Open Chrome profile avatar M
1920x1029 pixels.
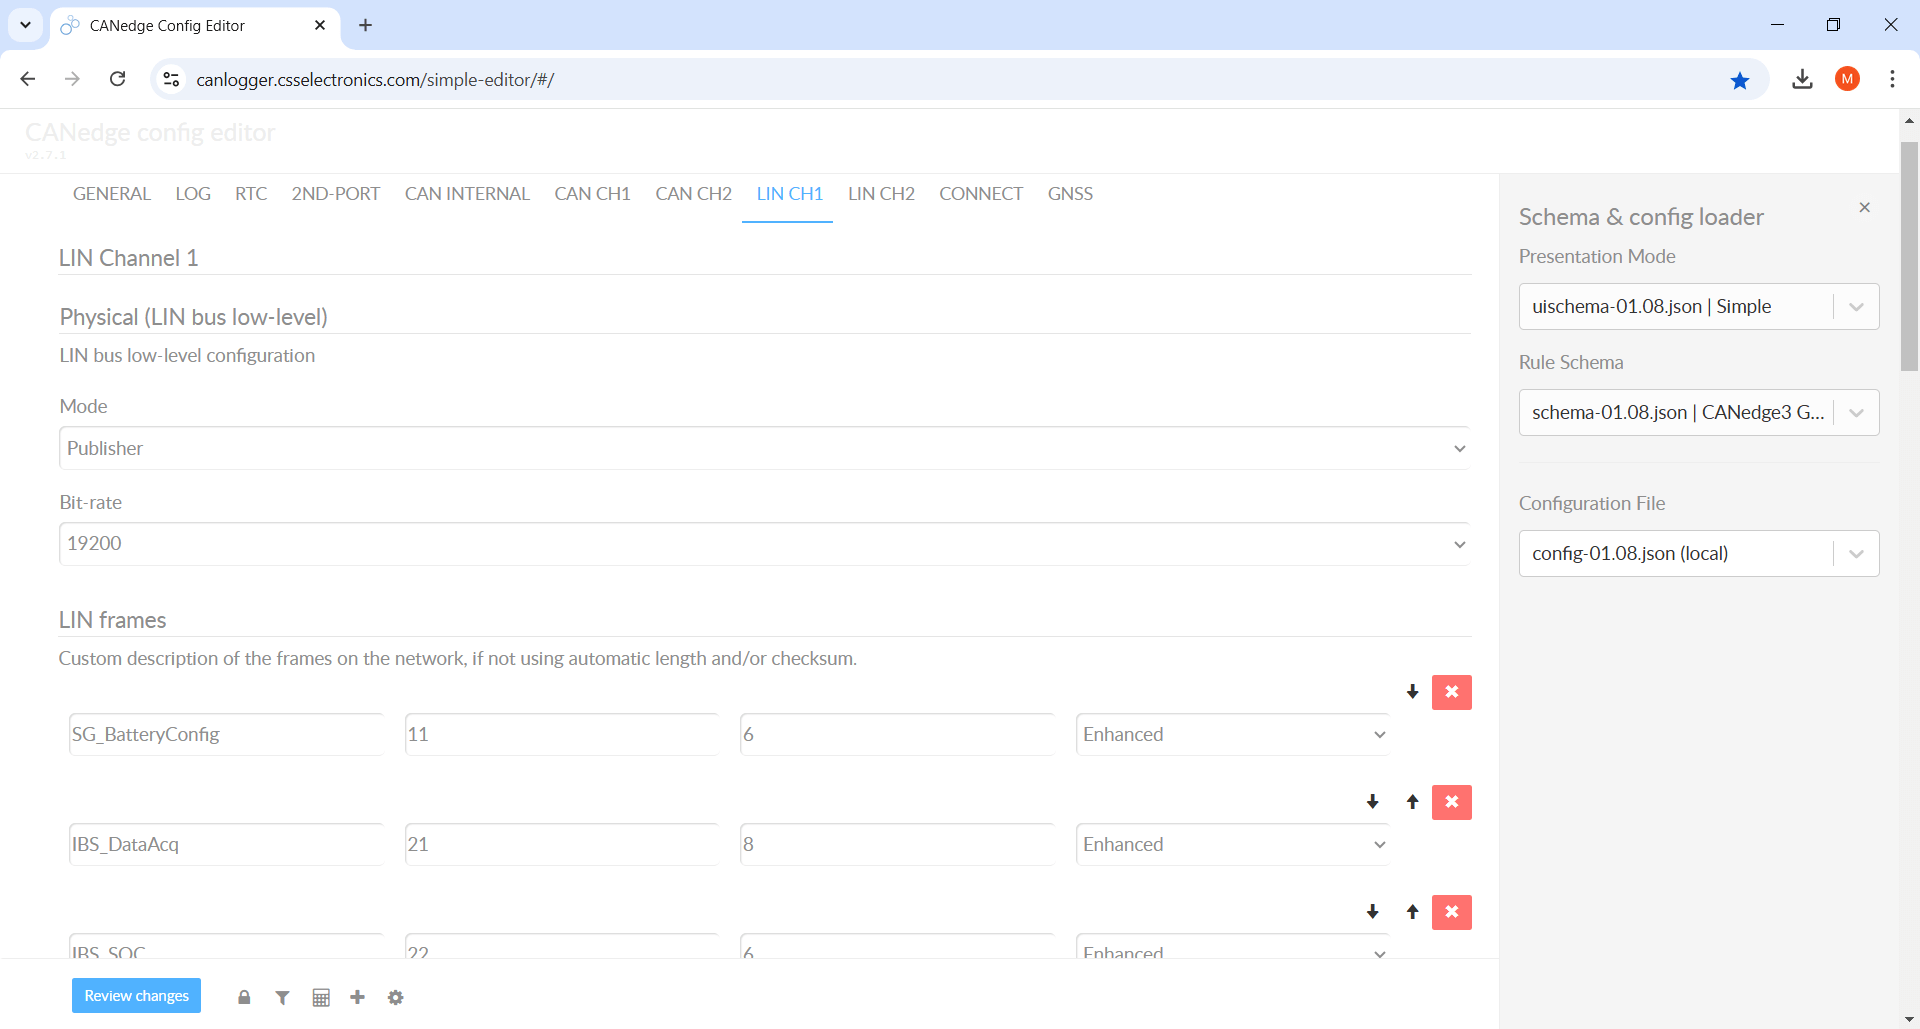pyautogui.click(x=1847, y=79)
